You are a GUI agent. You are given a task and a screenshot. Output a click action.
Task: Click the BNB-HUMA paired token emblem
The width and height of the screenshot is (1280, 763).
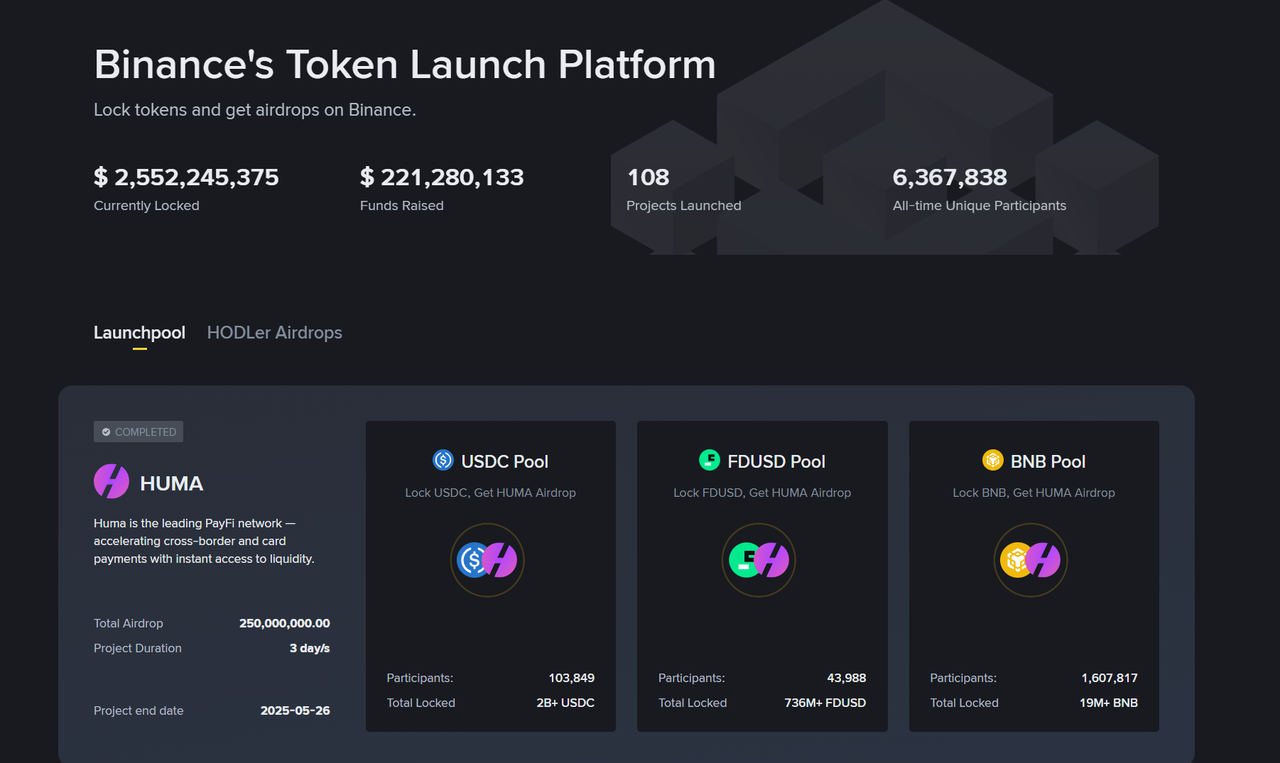[1031, 560]
